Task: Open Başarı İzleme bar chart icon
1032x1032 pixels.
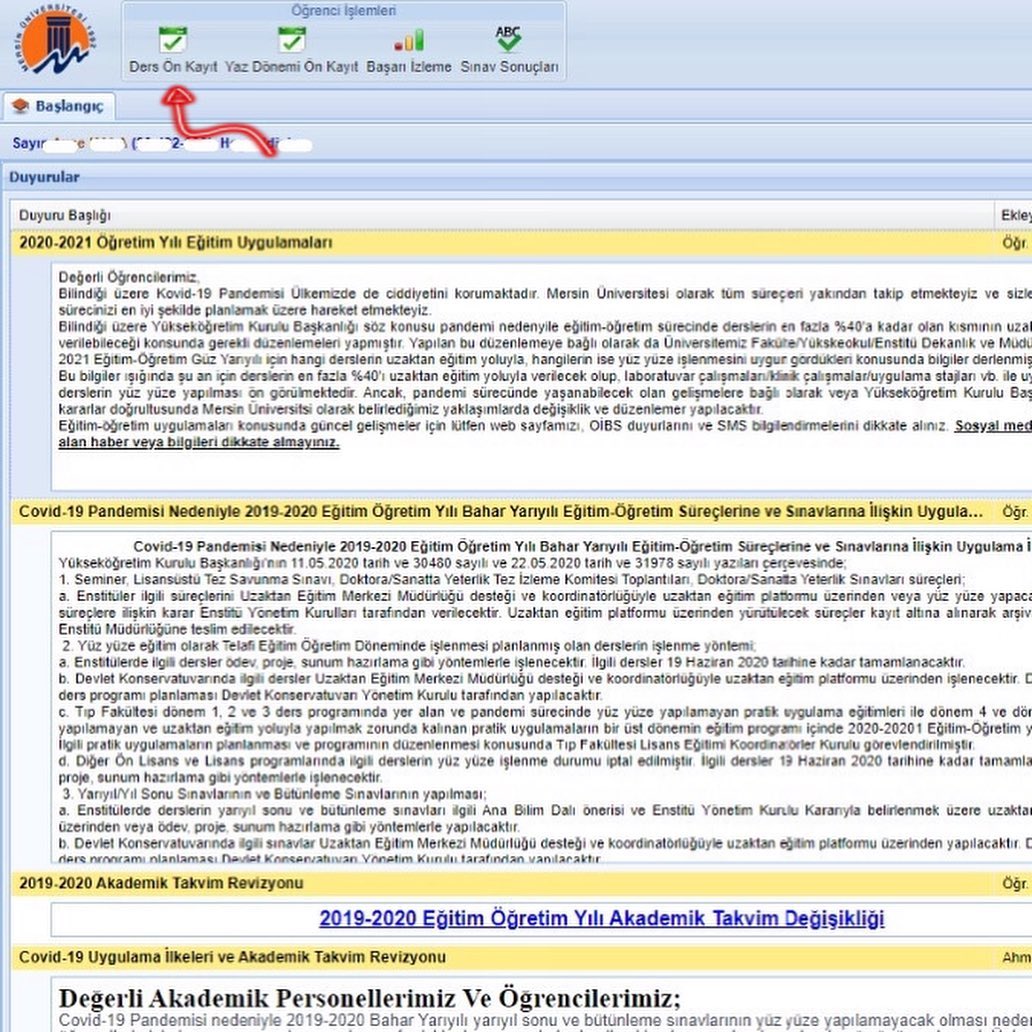Action: tap(409, 40)
